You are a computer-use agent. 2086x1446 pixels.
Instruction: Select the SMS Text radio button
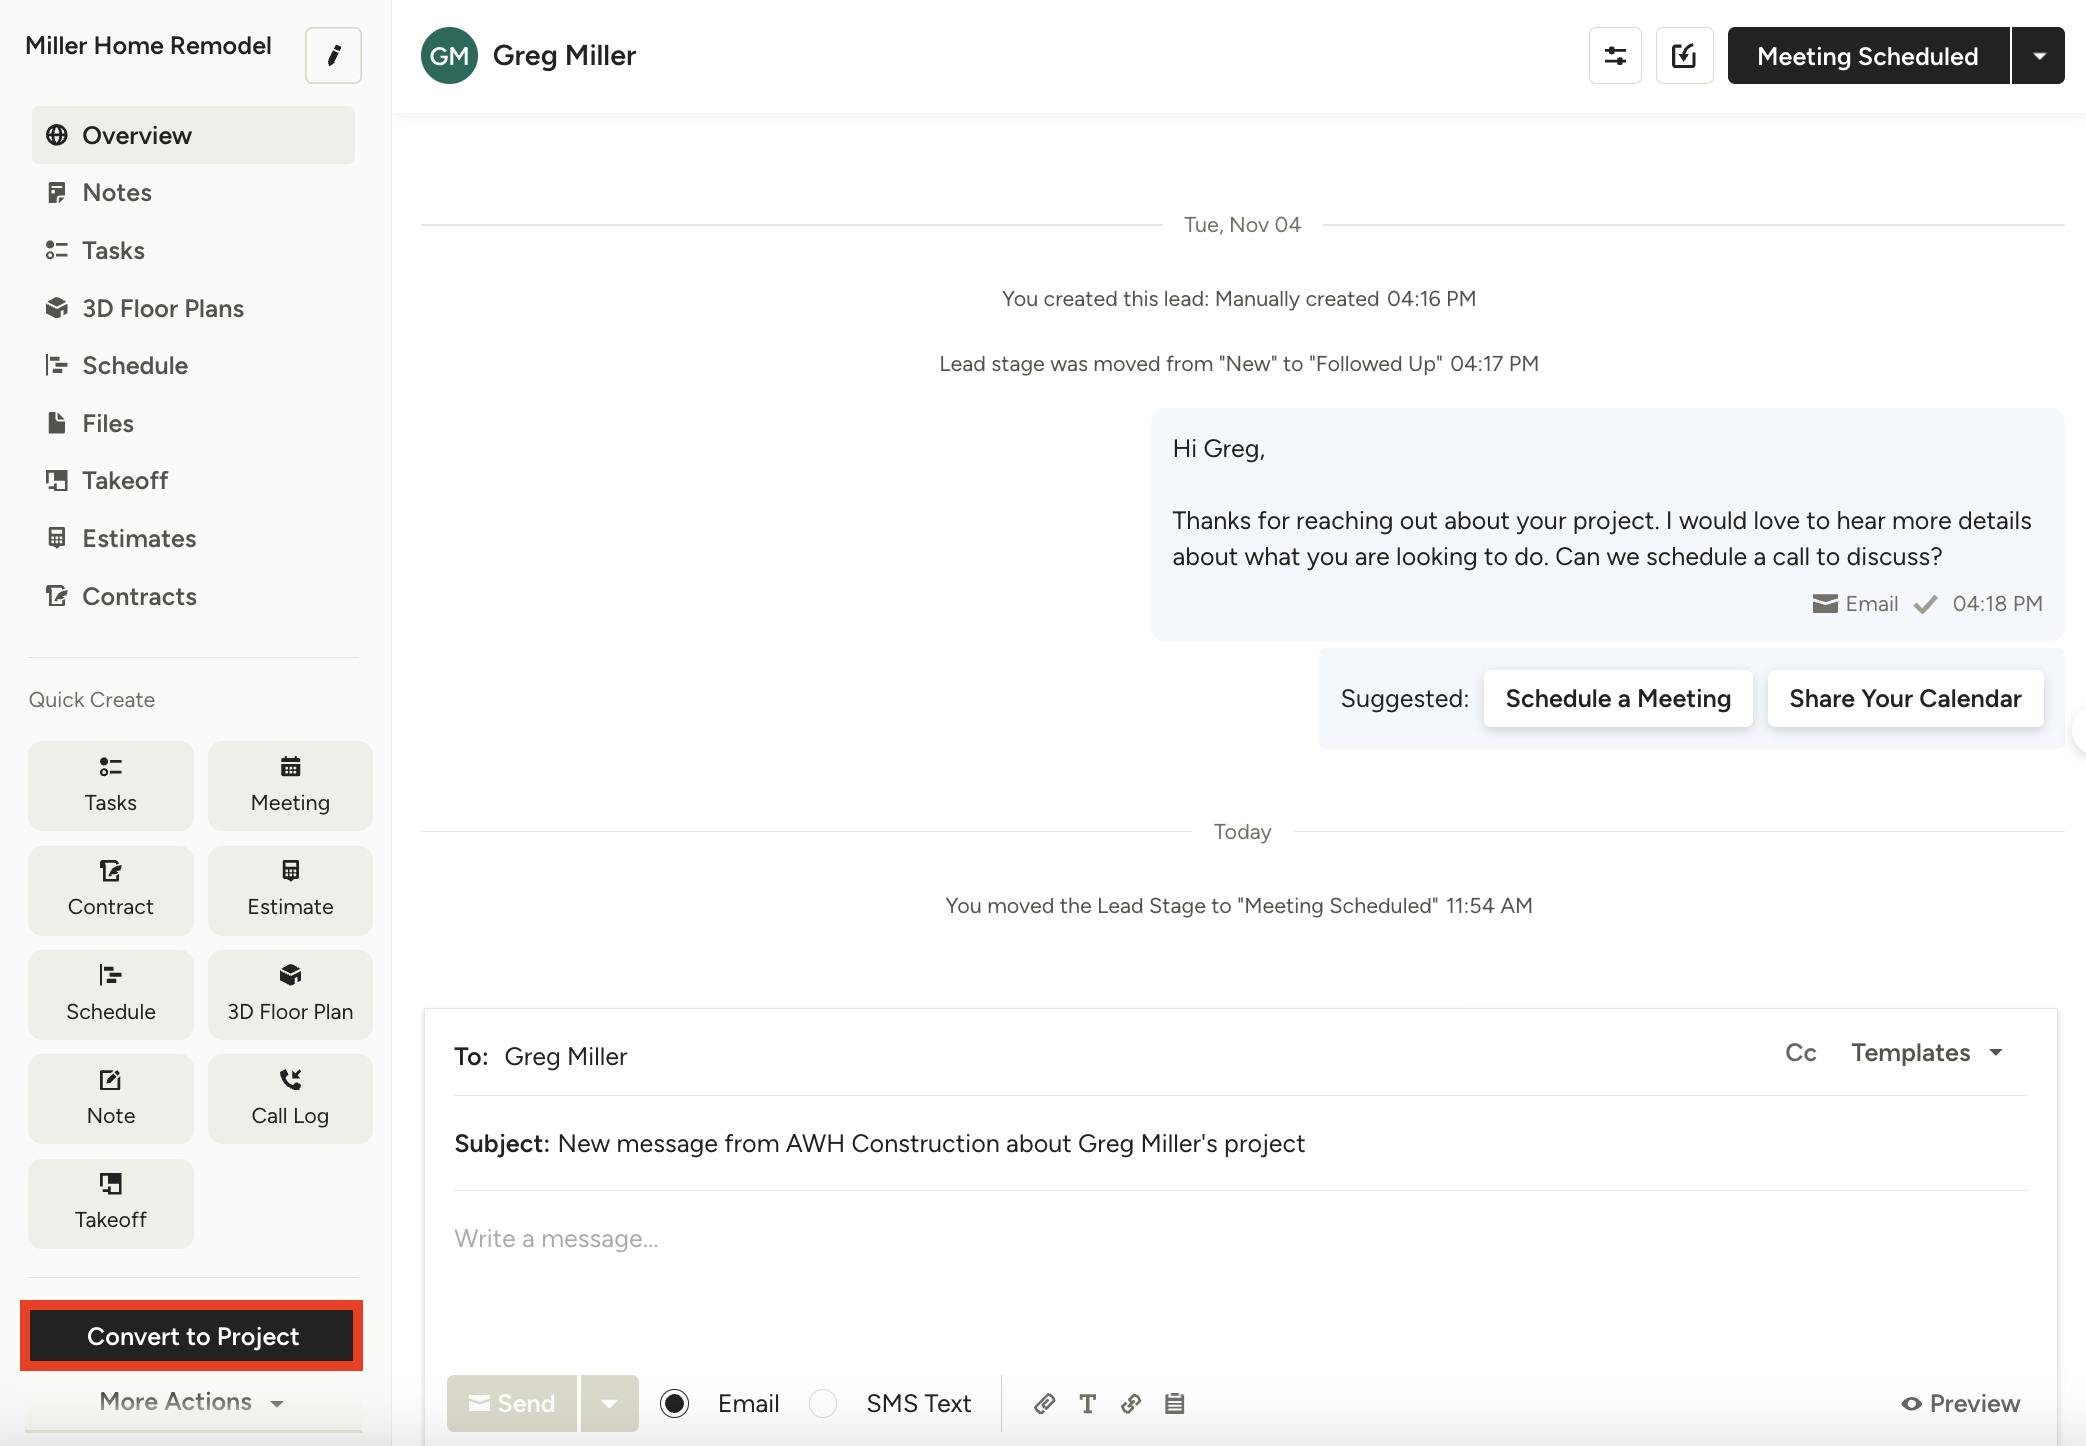point(823,1403)
